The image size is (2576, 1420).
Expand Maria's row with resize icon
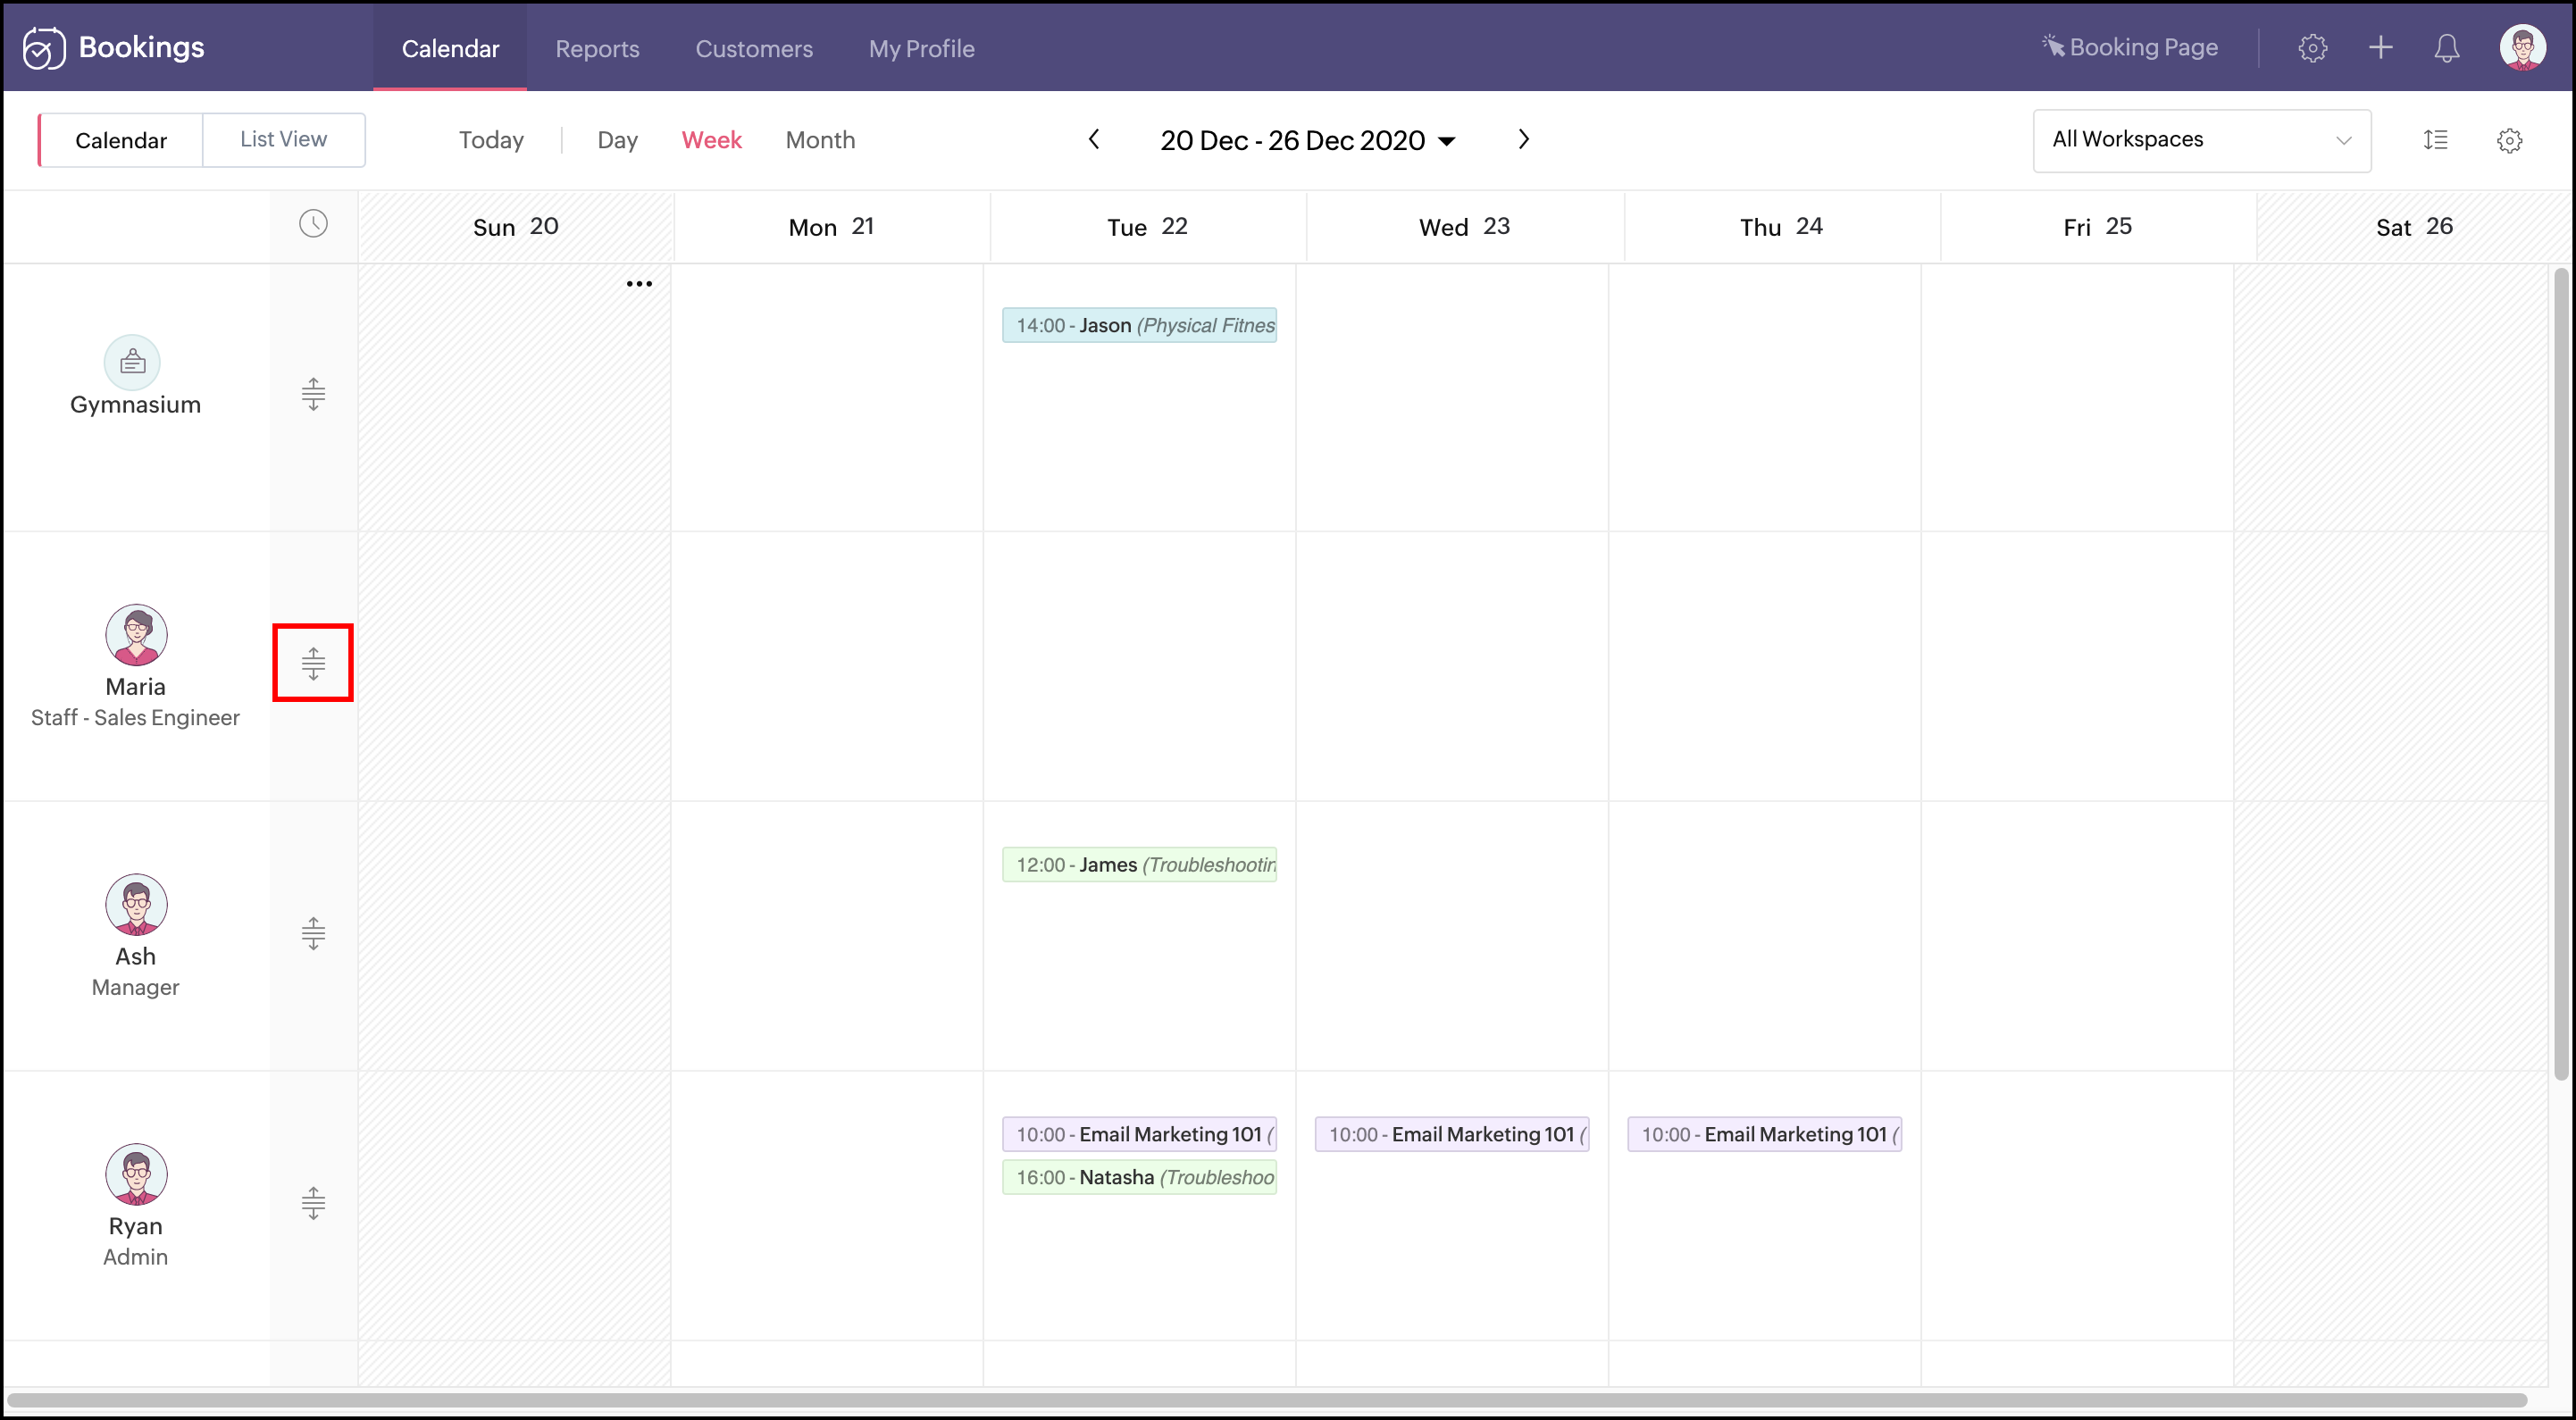click(x=313, y=663)
